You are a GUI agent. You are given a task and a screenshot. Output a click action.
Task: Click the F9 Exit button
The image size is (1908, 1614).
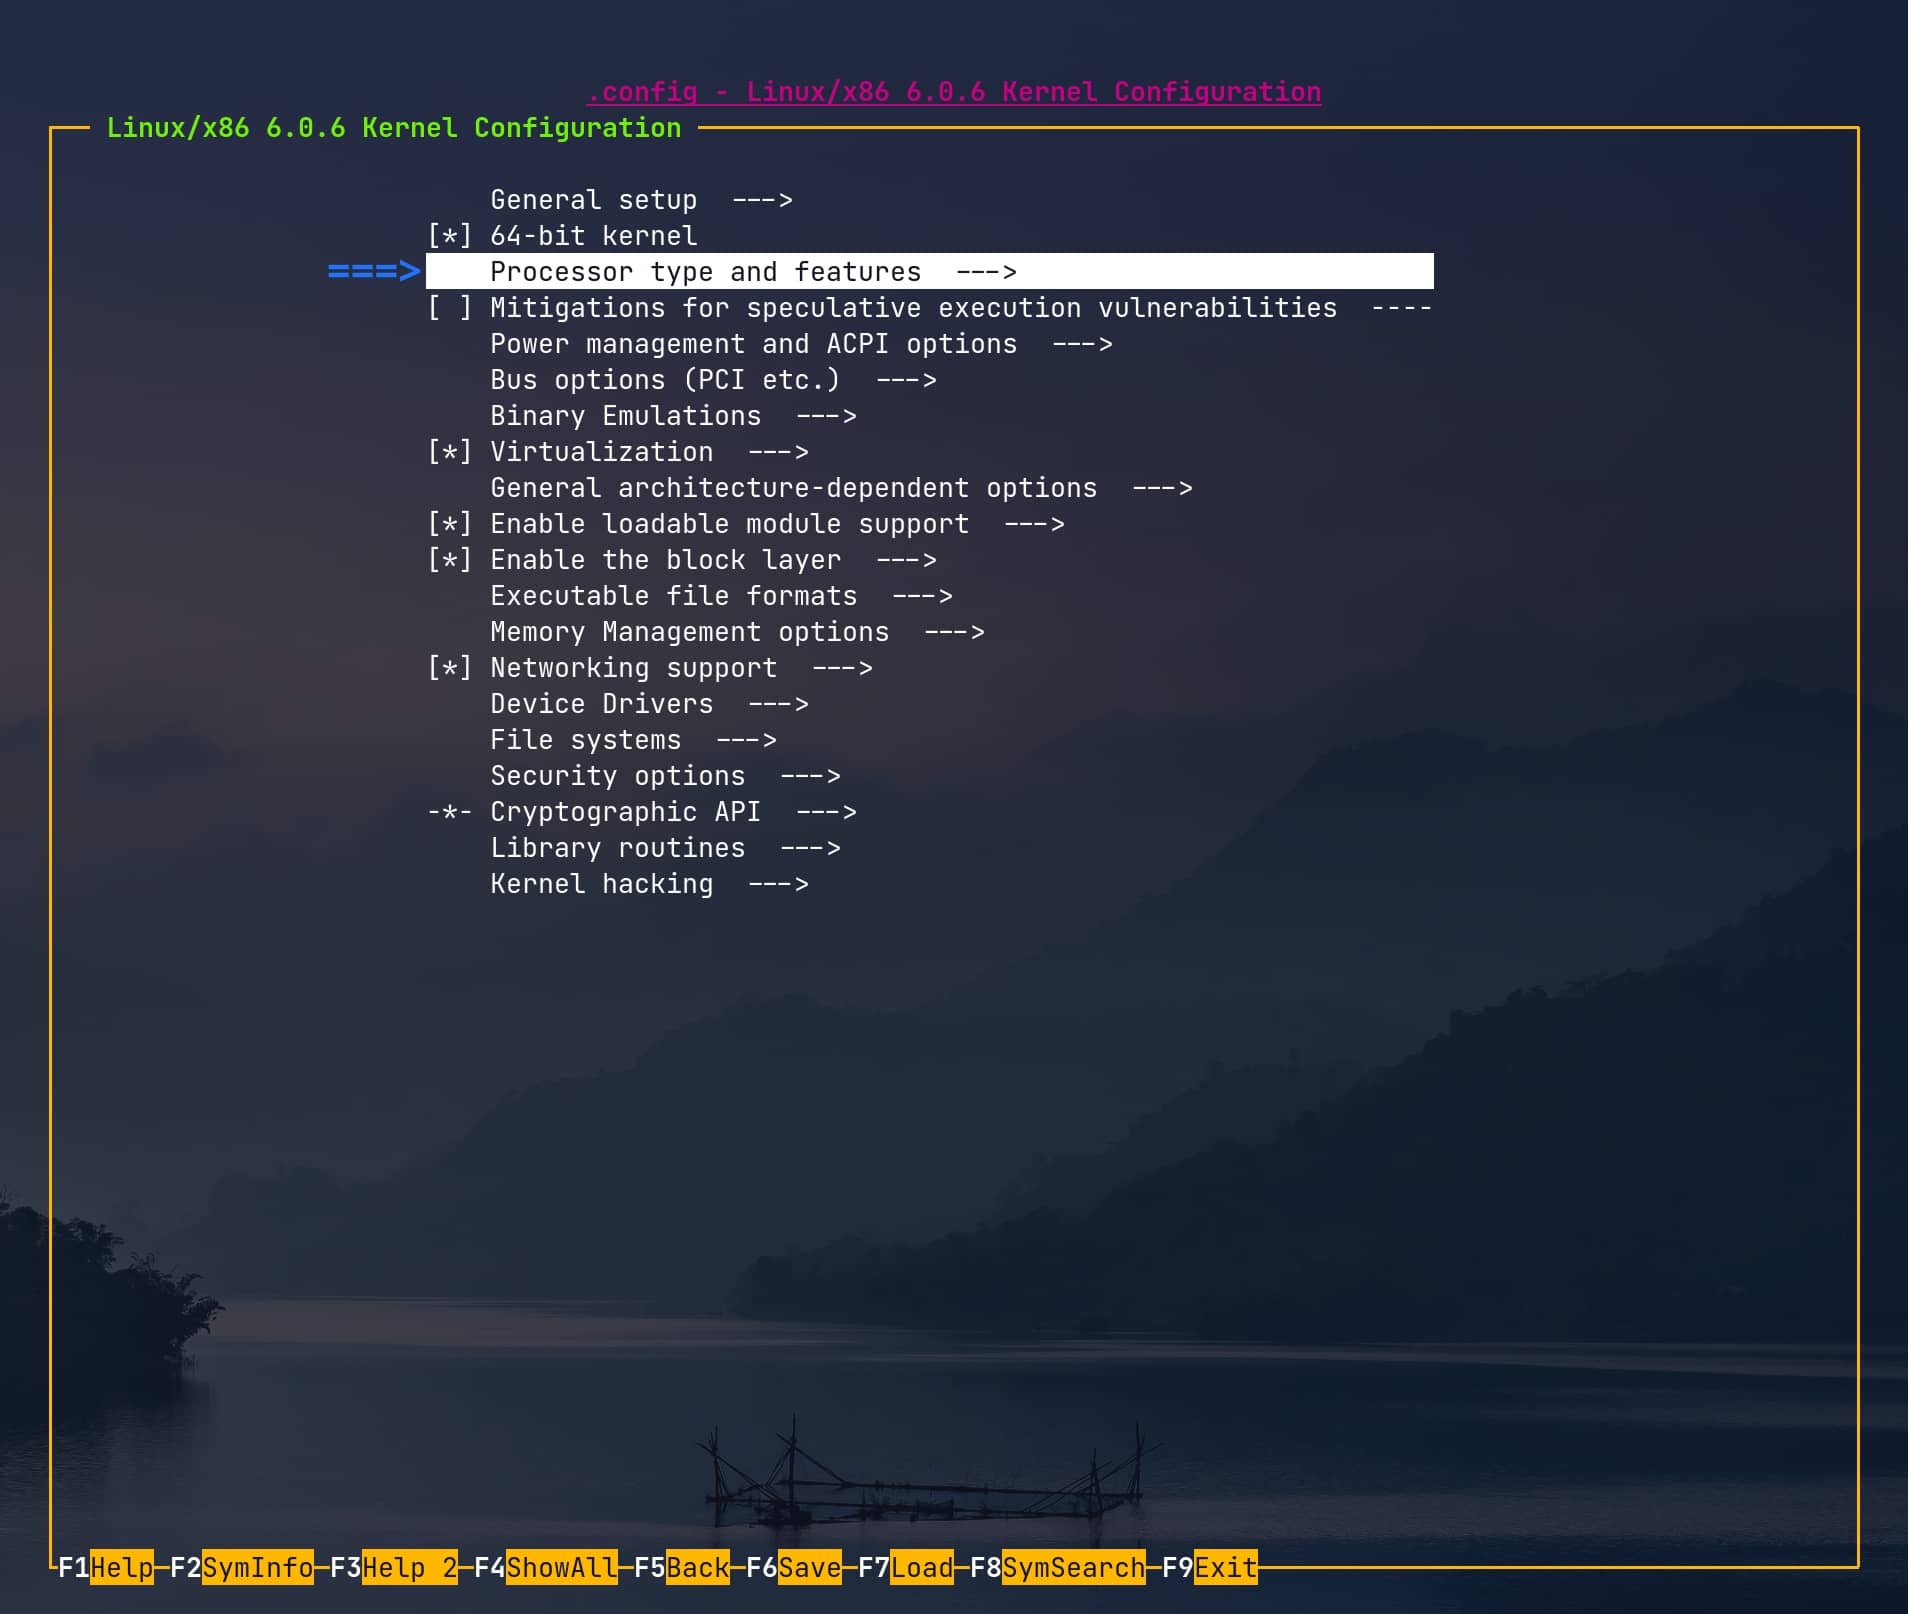[1210, 1567]
